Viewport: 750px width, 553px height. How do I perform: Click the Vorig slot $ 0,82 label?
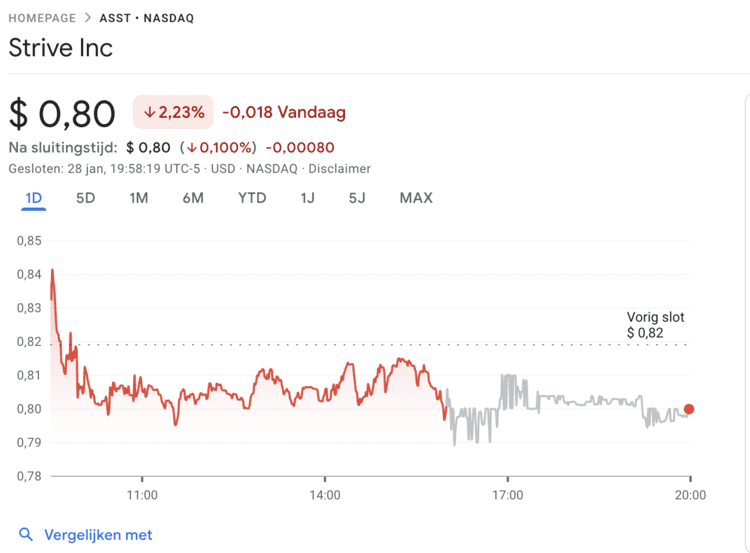[655, 325]
